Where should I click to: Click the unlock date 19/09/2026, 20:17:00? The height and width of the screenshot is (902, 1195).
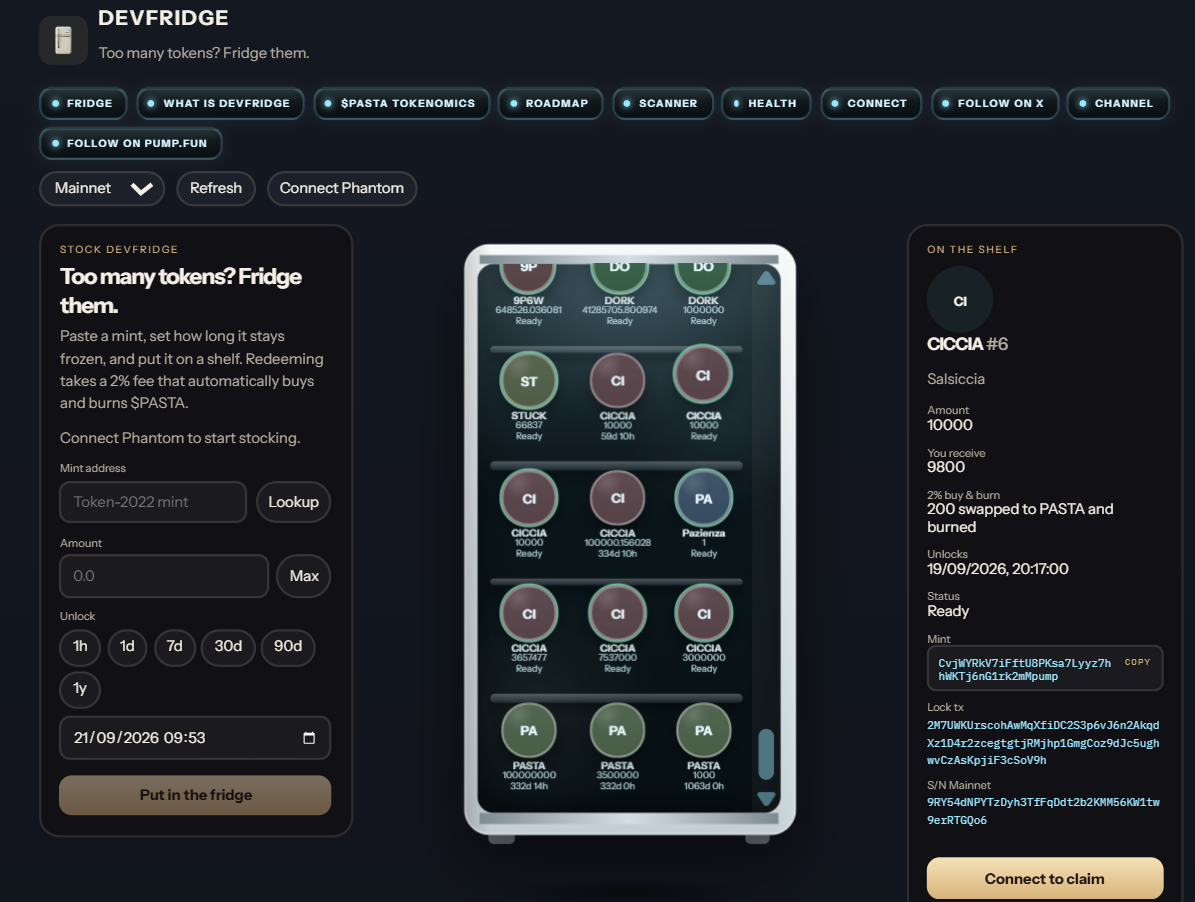tap(998, 569)
